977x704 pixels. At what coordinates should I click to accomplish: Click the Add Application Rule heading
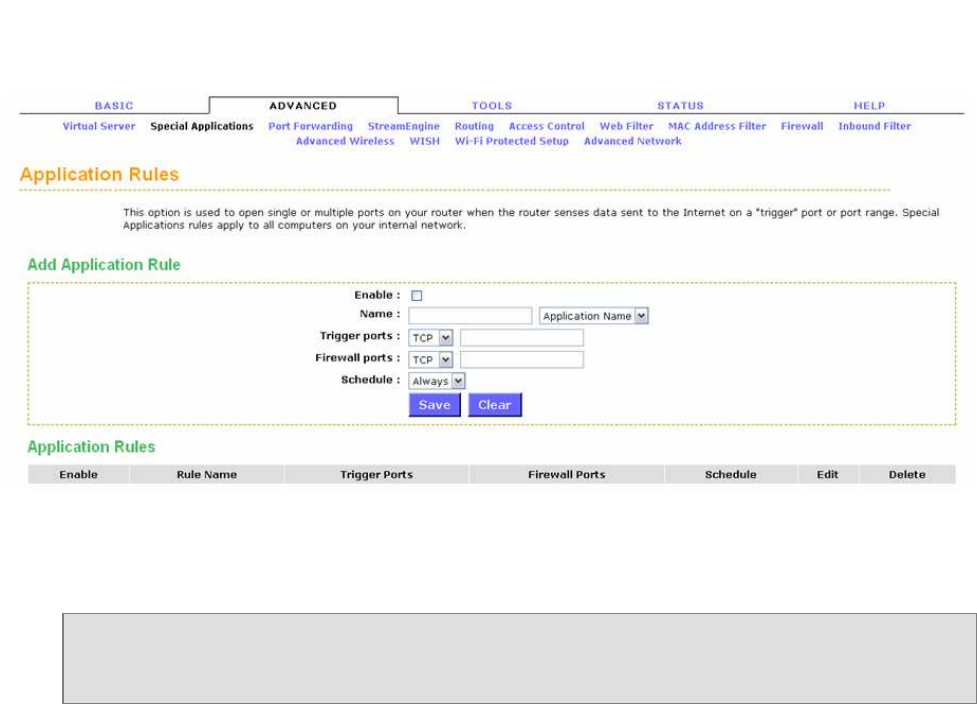tap(104, 265)
